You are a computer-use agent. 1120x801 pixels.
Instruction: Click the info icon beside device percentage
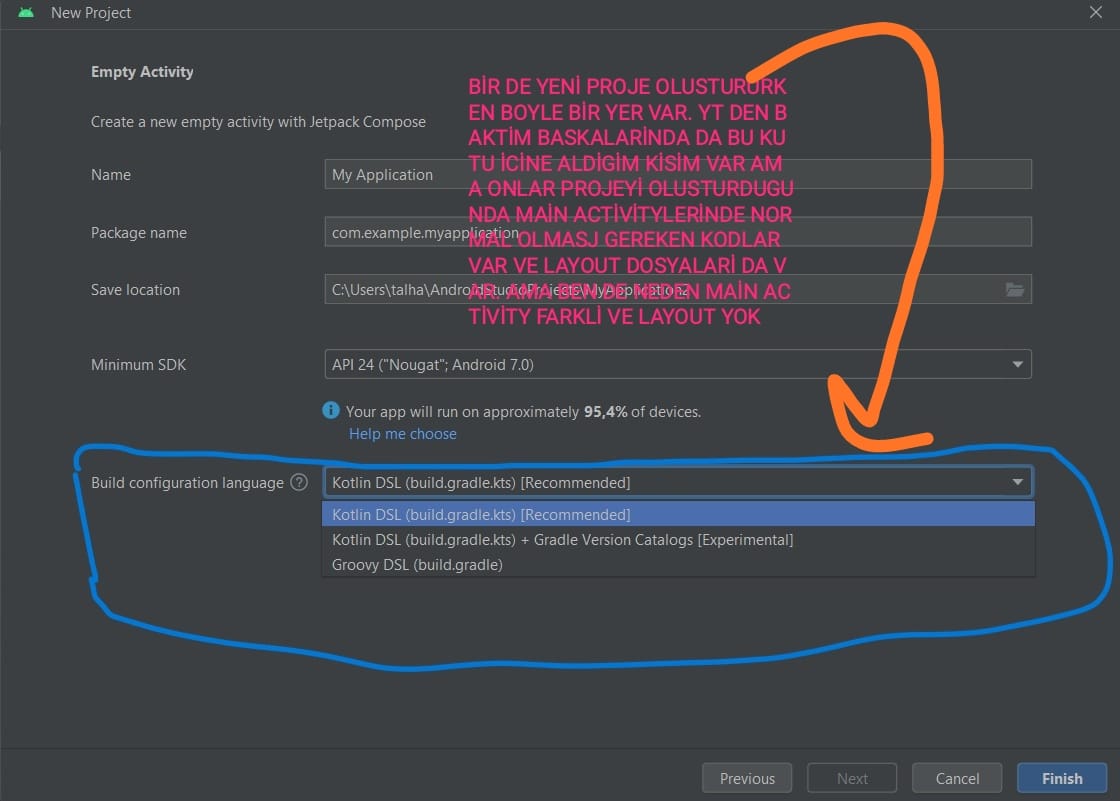(331, 410)
